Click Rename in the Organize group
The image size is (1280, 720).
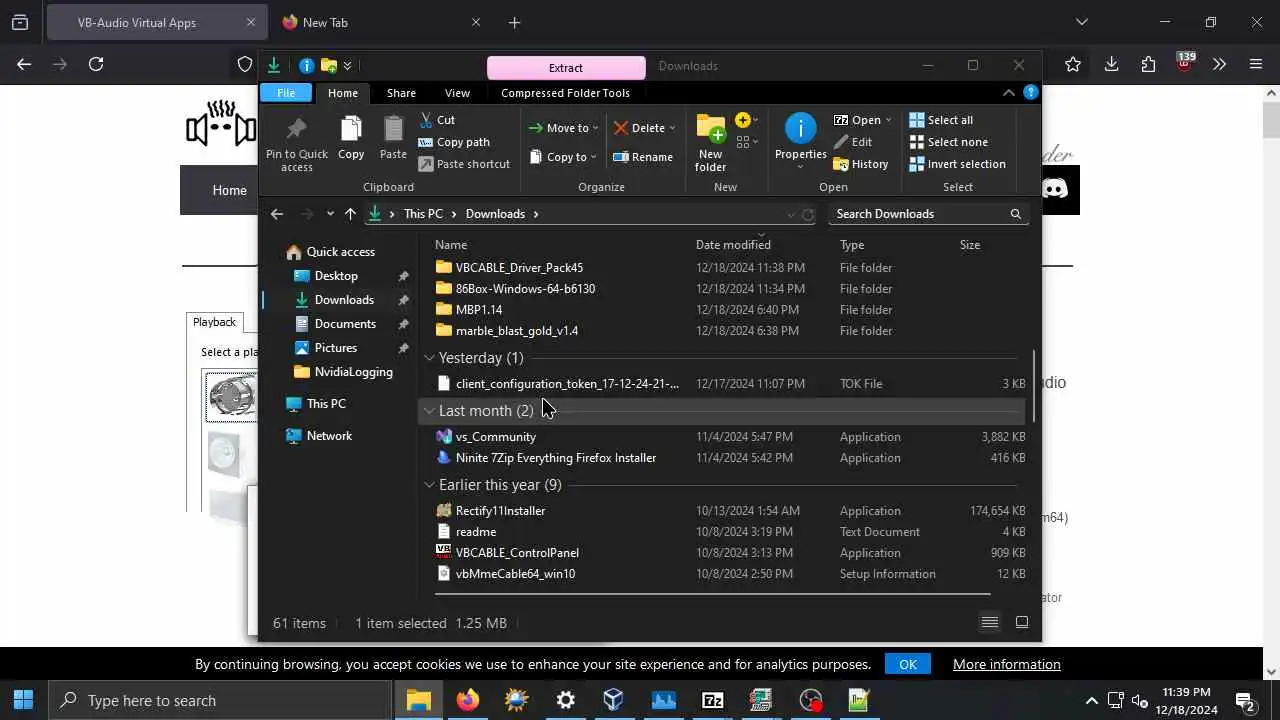click(643, 157)
